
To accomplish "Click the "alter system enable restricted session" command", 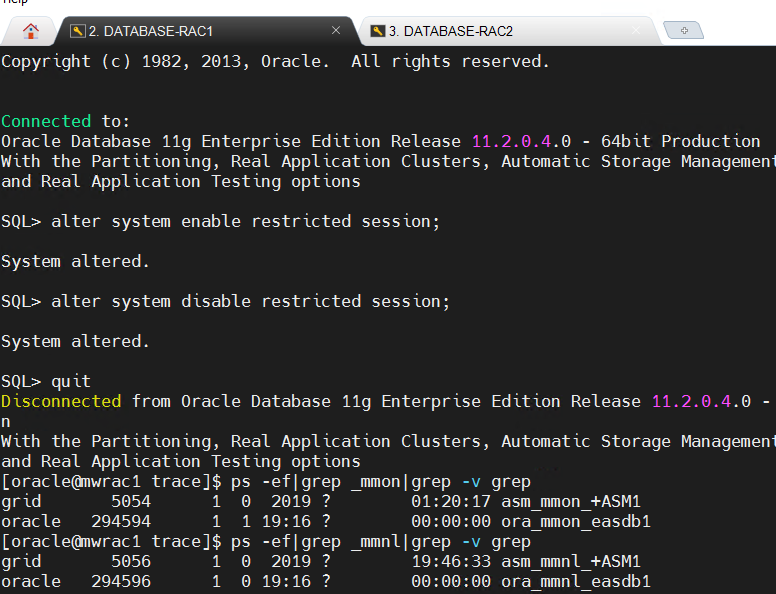I will (245, 221).
